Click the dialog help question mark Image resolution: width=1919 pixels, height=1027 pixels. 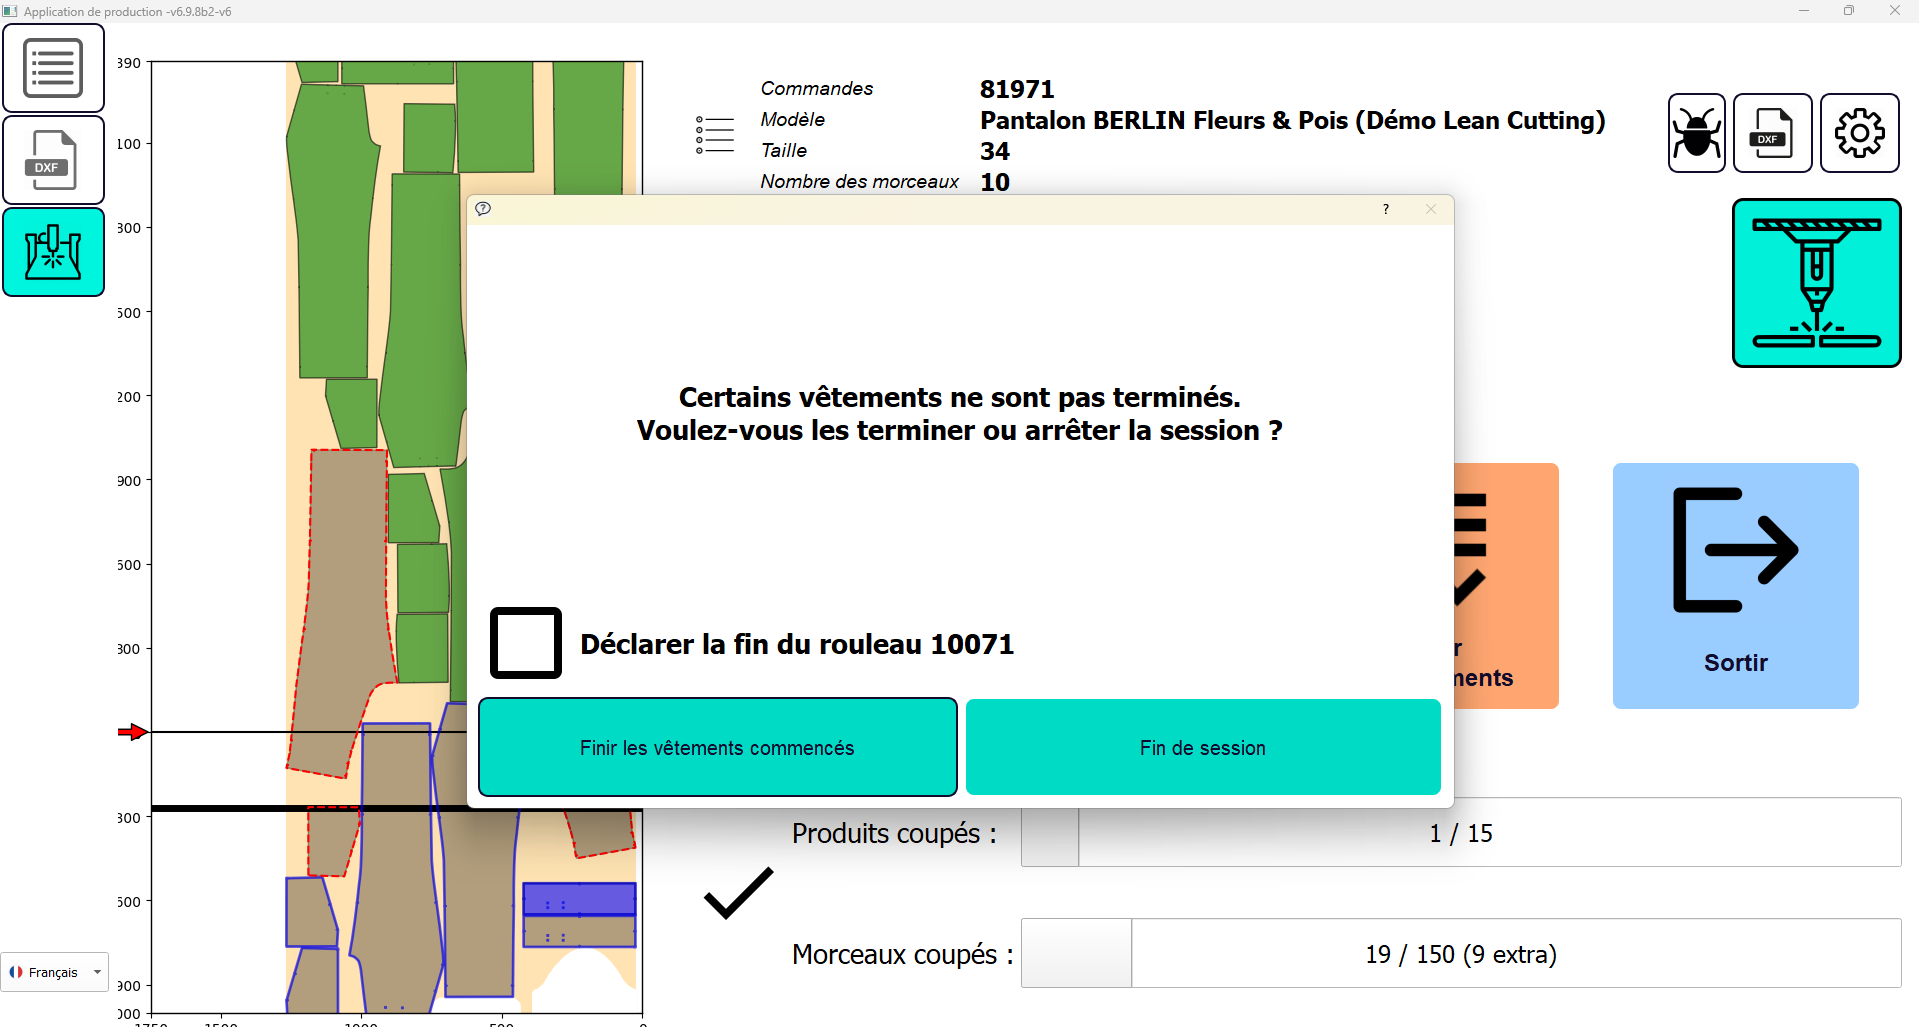point(1385,209)
